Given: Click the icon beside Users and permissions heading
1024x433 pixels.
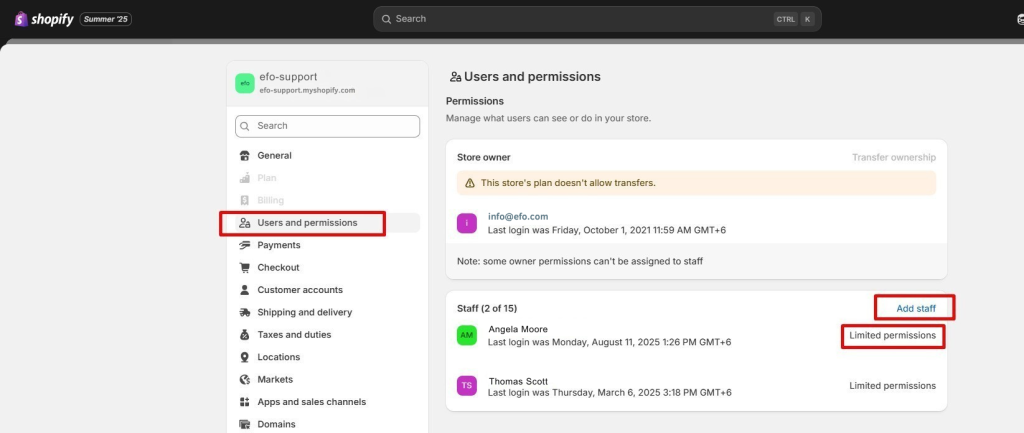Looking at the screenshot, I should point(456,77).
